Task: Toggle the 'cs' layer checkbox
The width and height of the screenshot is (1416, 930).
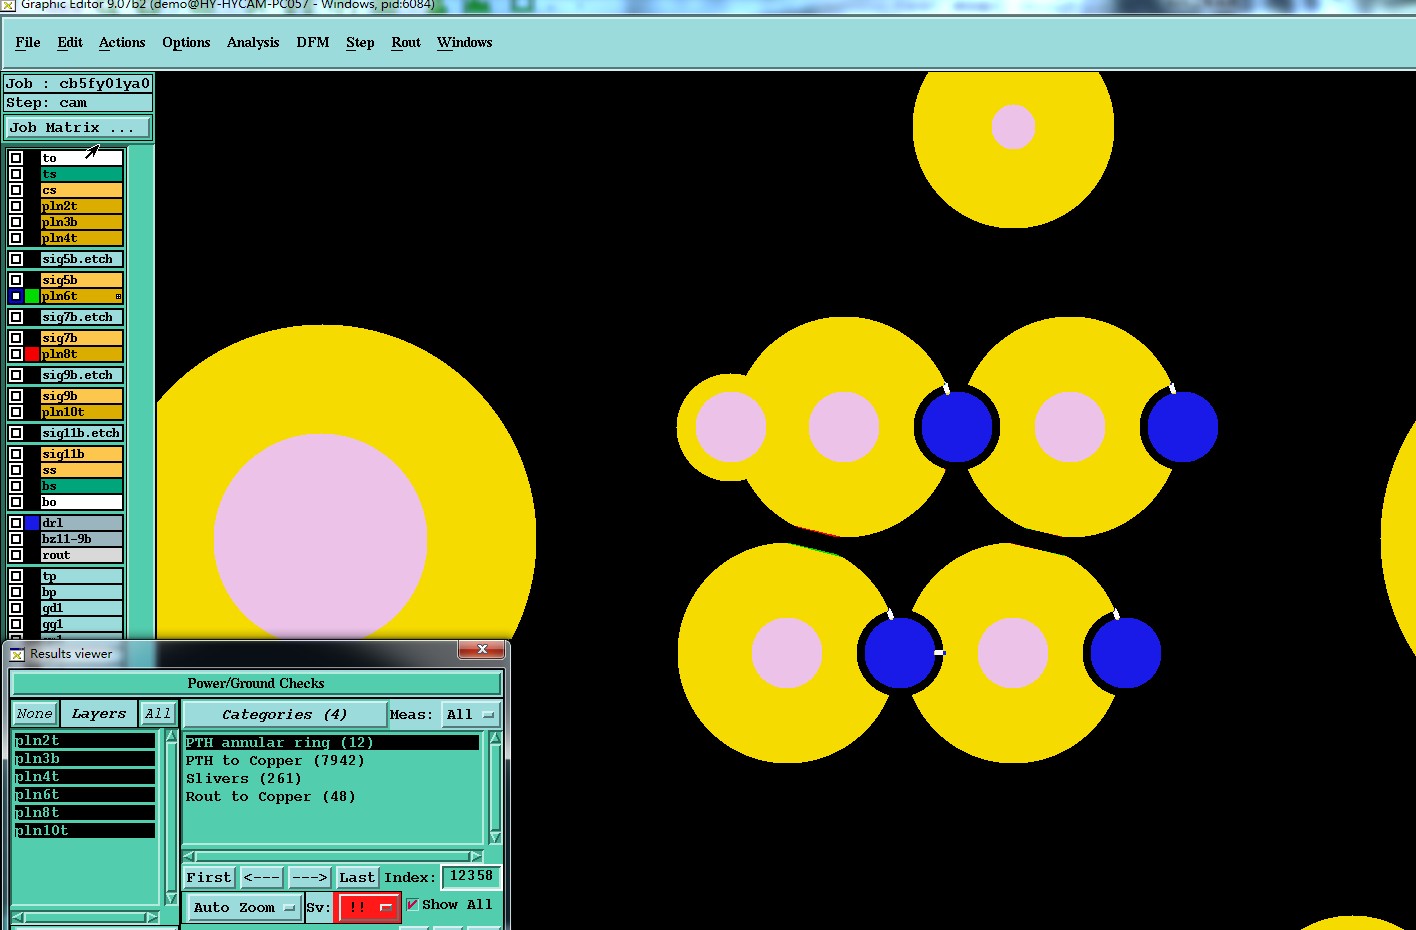Action: 16,190
